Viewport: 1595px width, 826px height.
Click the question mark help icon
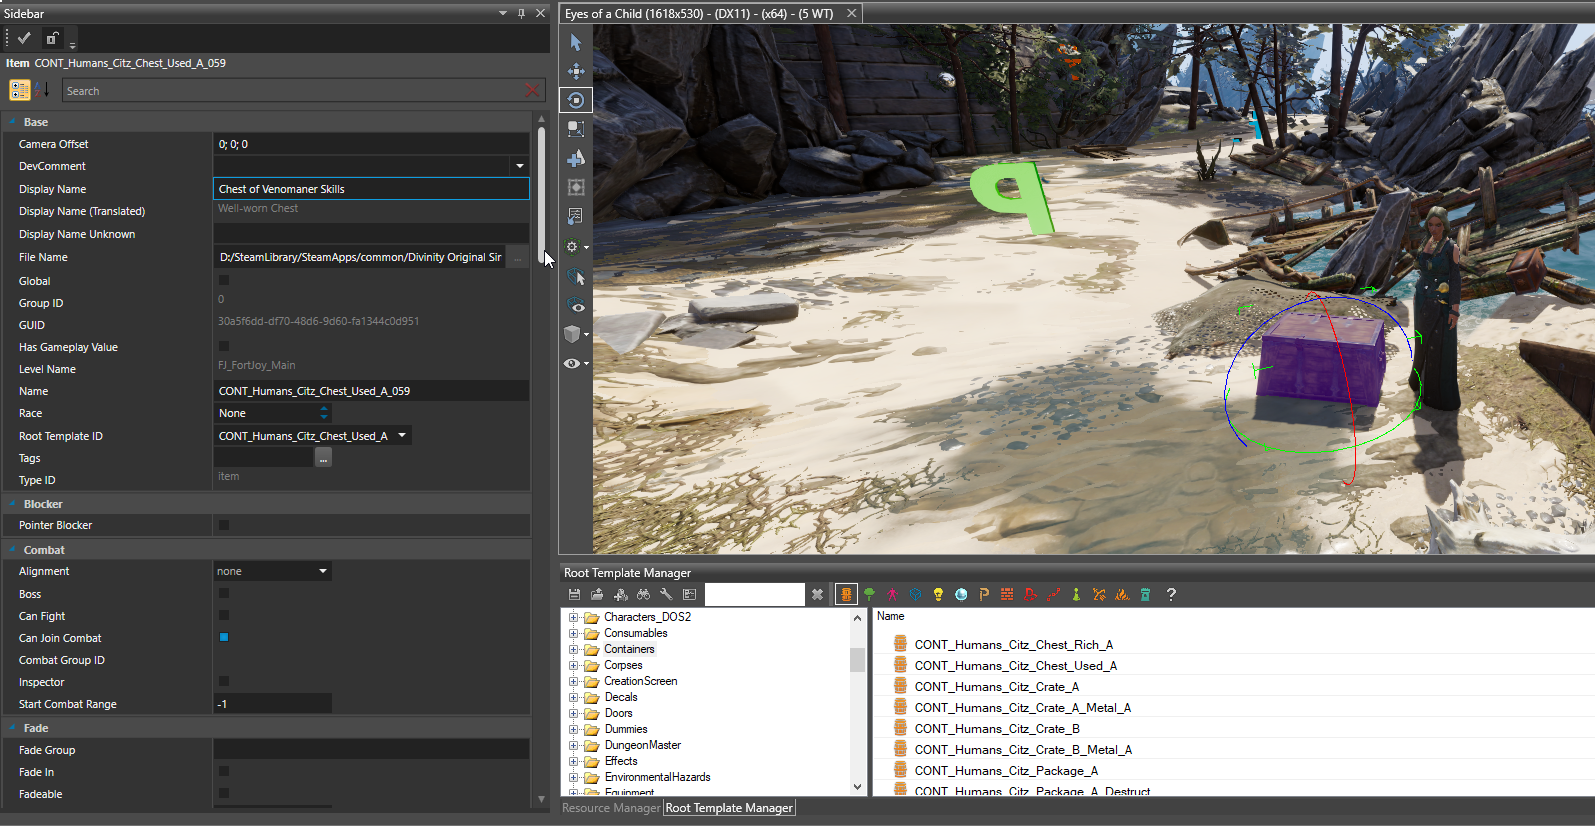(x=1171, y=594)
